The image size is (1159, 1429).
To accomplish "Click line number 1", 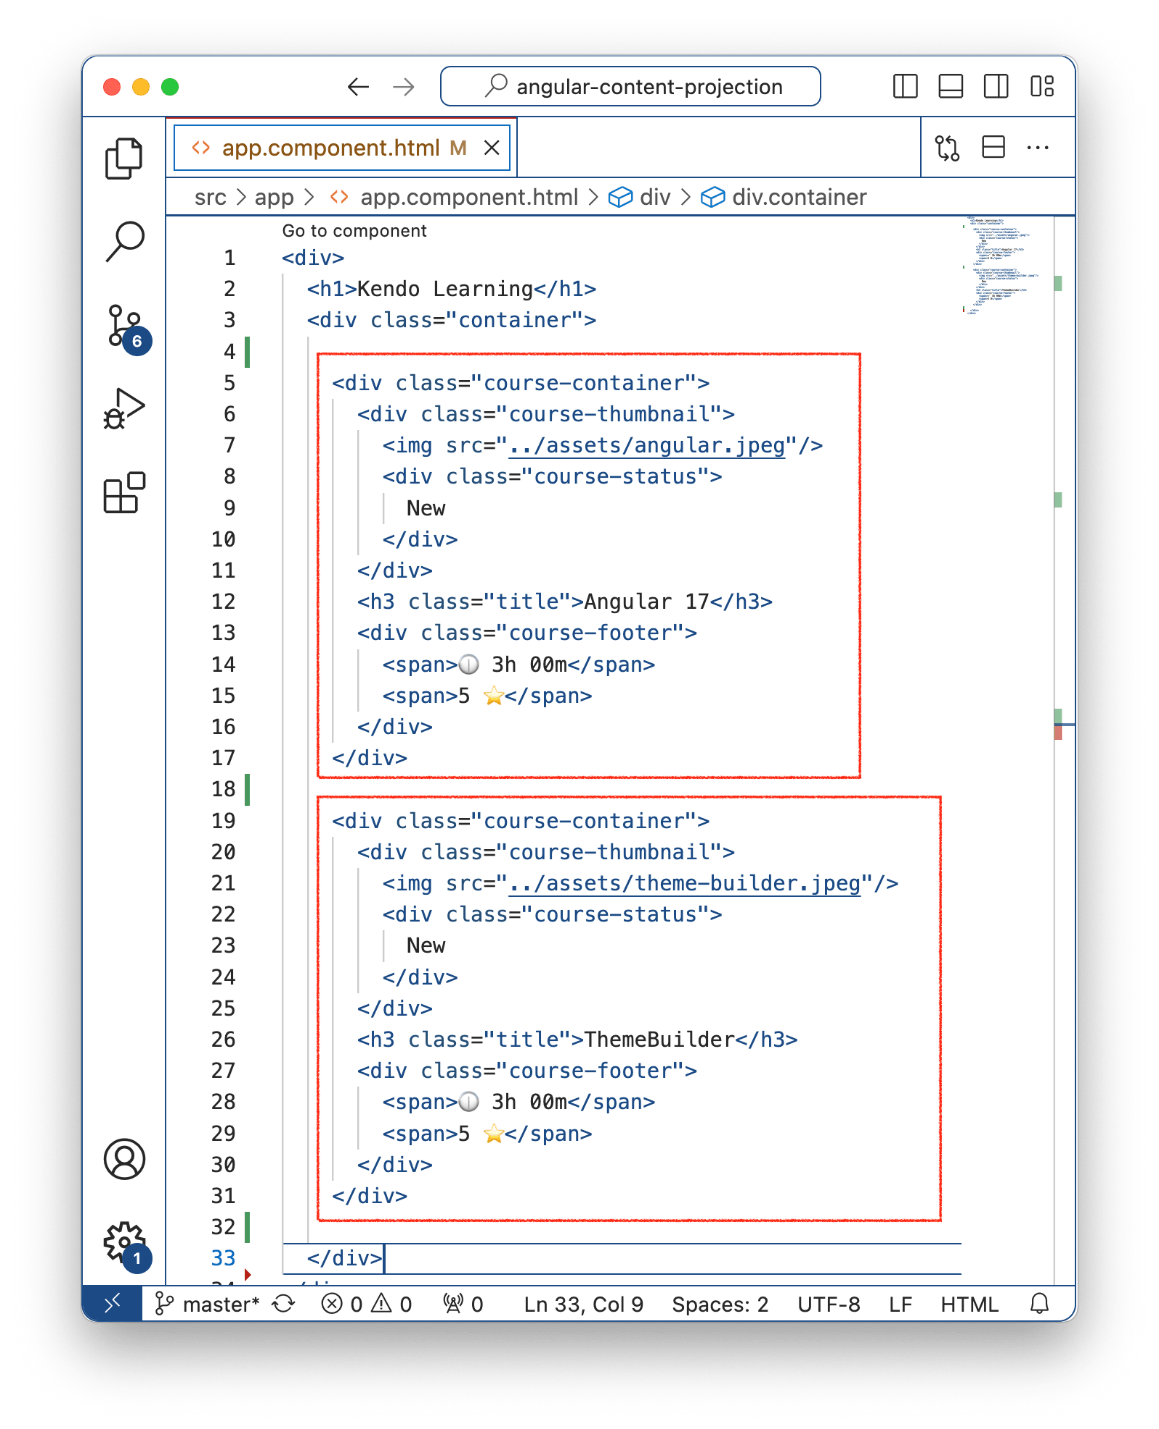I will (229, 258).
